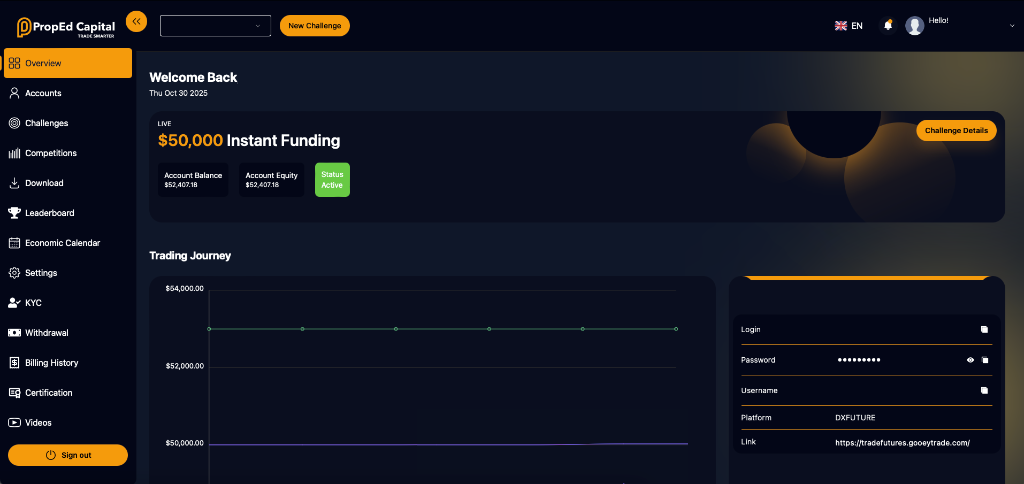Click the $54,000.00 axis label

pos(185,289)
